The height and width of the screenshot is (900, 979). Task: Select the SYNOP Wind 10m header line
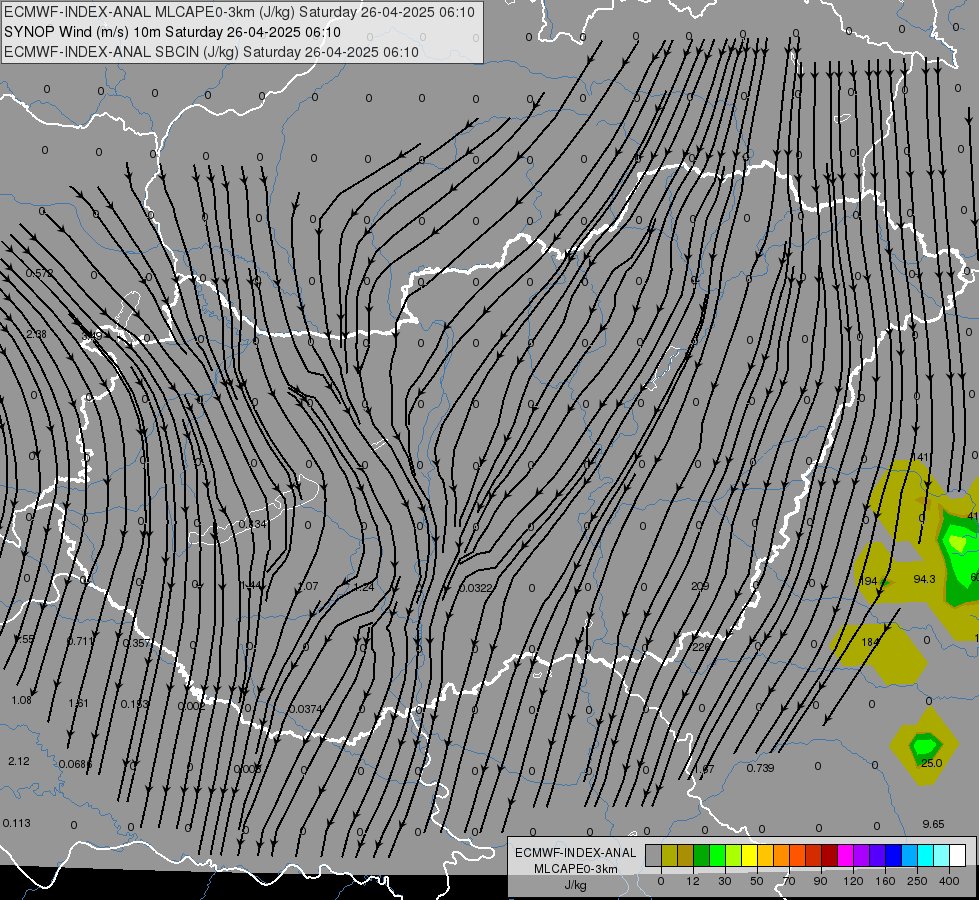point(172,32)
